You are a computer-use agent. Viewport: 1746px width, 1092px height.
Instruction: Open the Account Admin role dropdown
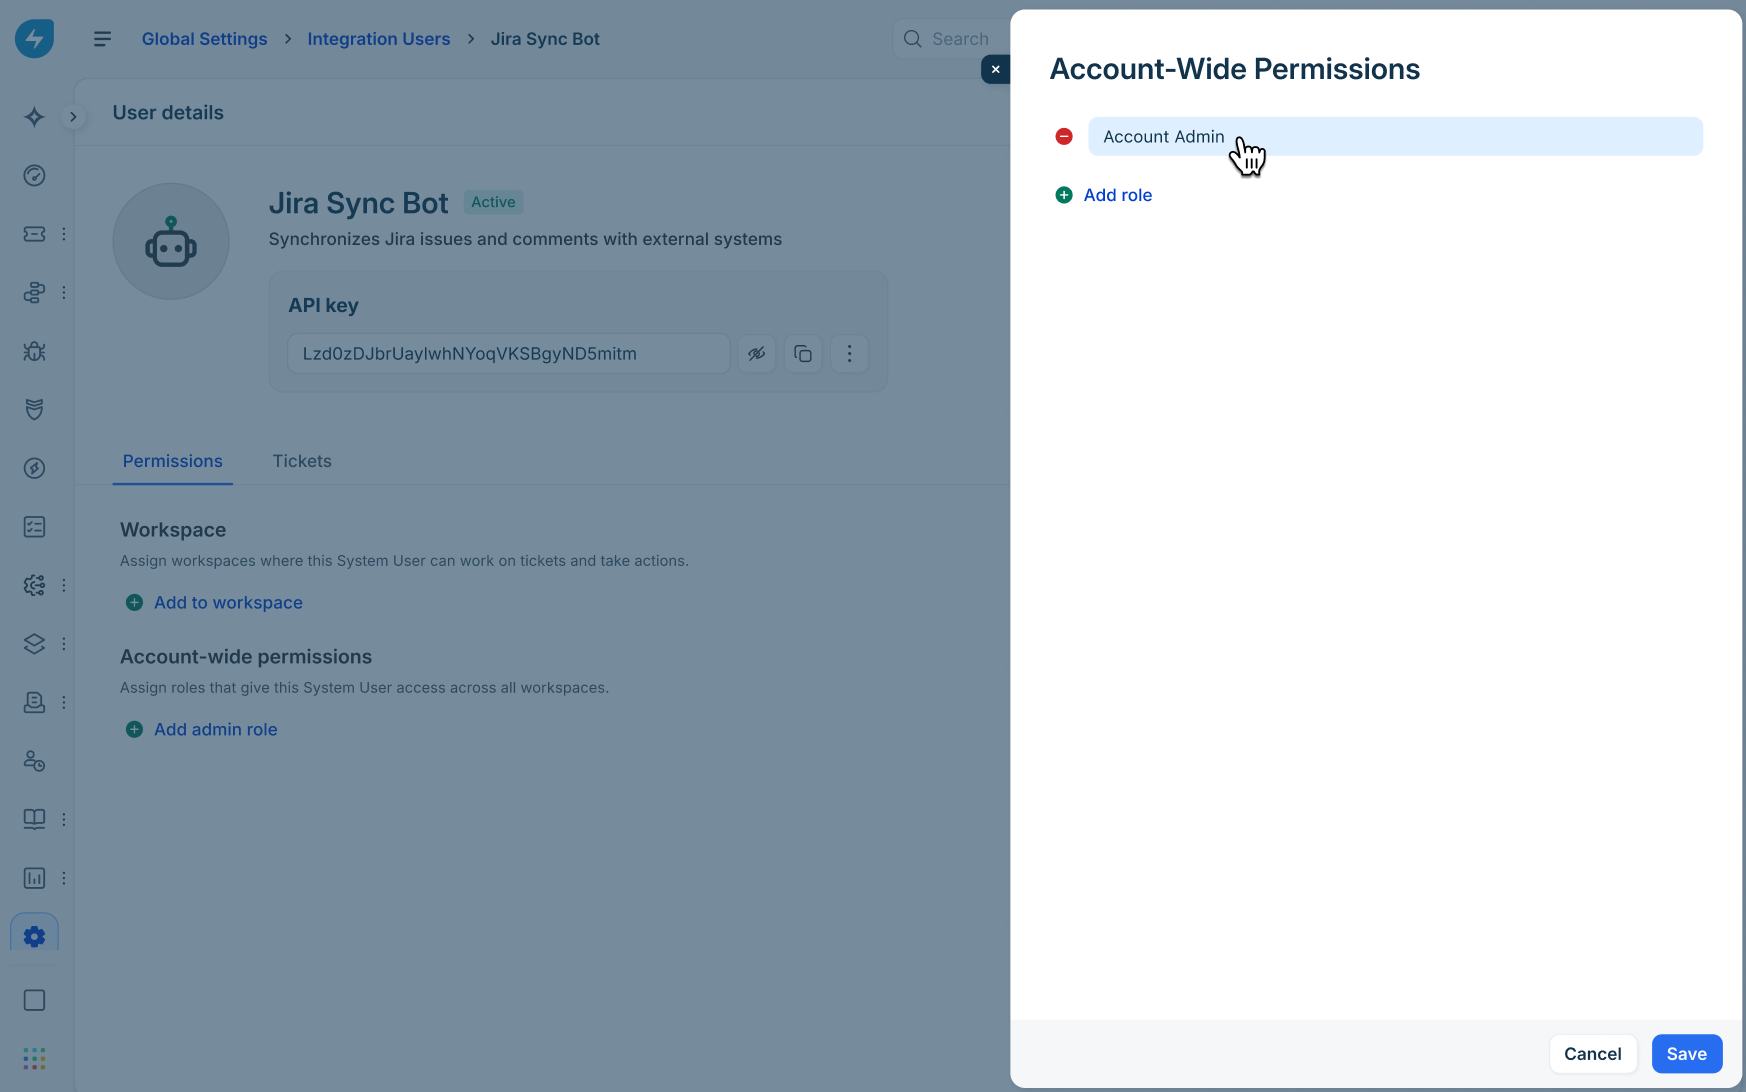tap(1395, 136)
